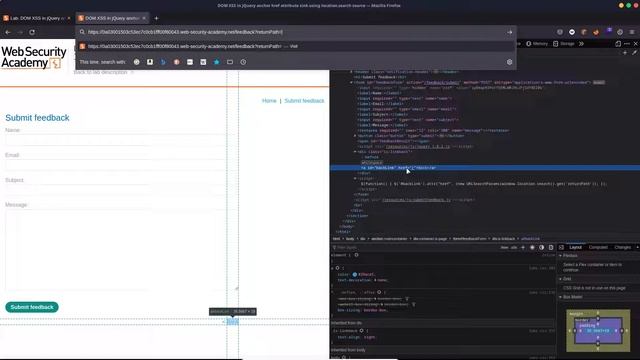Toggle print media simulation icon

[x=551, y=247]
